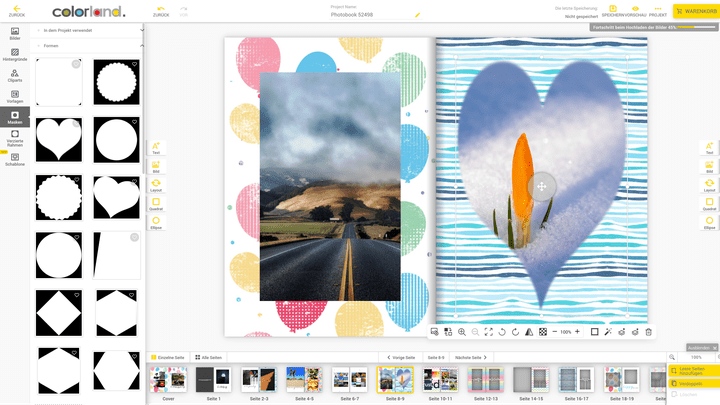Click the trash delete icon in image toolbar
Image resolution: width=720 pixels, height=405 pixels.
tap(648, 332)
